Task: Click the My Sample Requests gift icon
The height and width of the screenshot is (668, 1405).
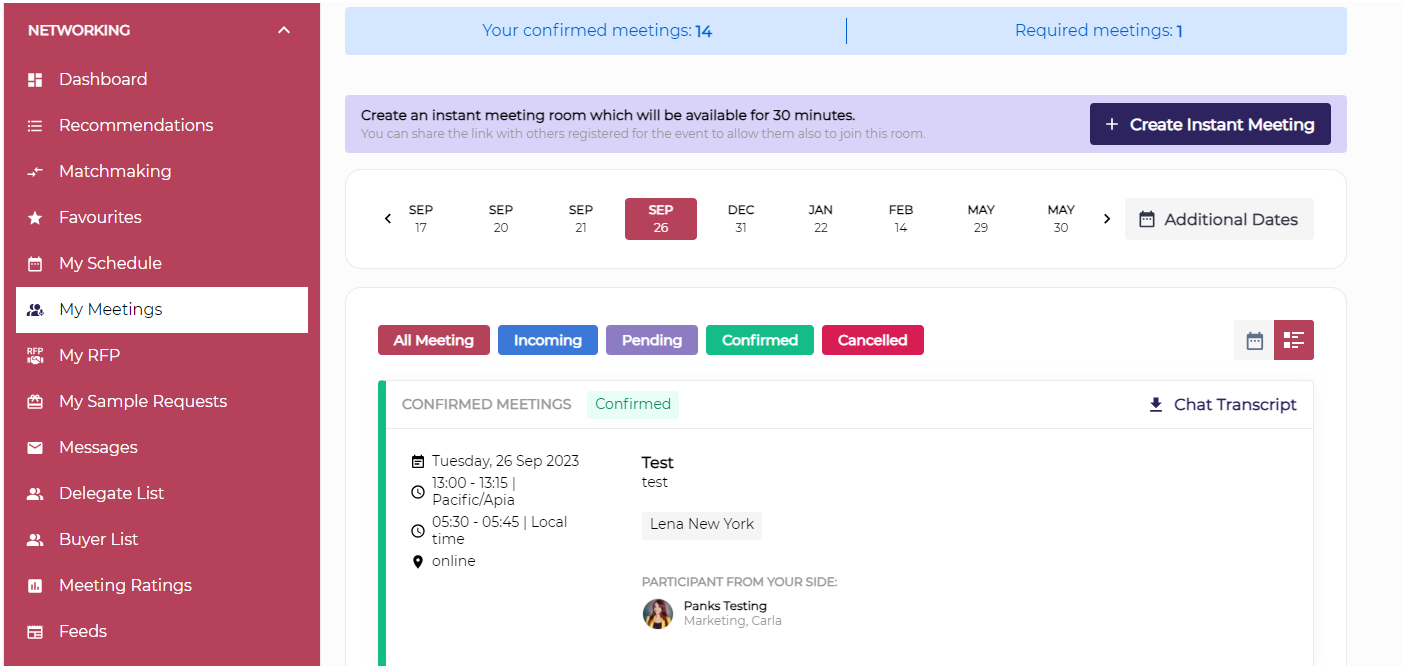Action: [35, 402]
